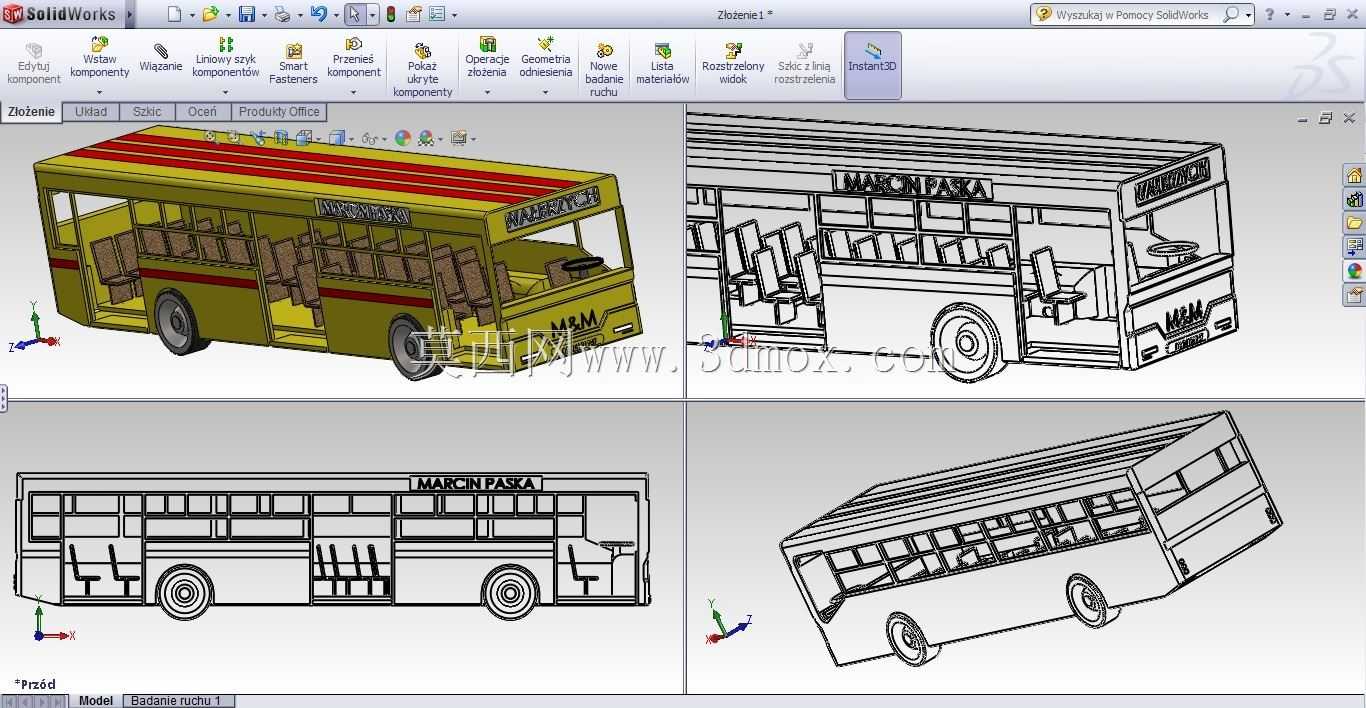The width and height of the screenshot is (1366, 708).
Task: Click the Wiązanie paperclip tool
Action: [x=161, y=58]
